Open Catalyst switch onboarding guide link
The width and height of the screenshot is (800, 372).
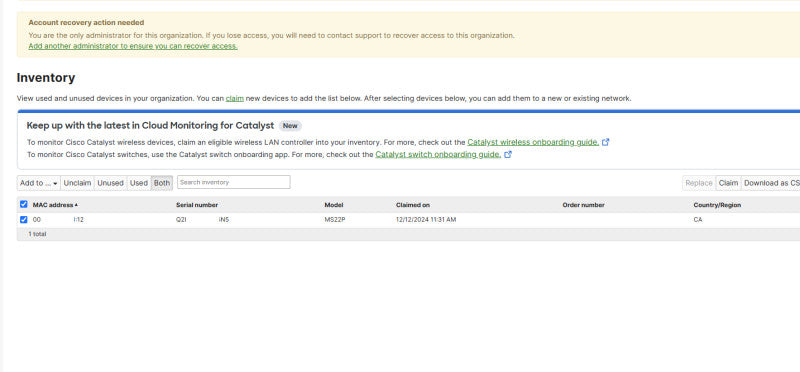(438, 155)
